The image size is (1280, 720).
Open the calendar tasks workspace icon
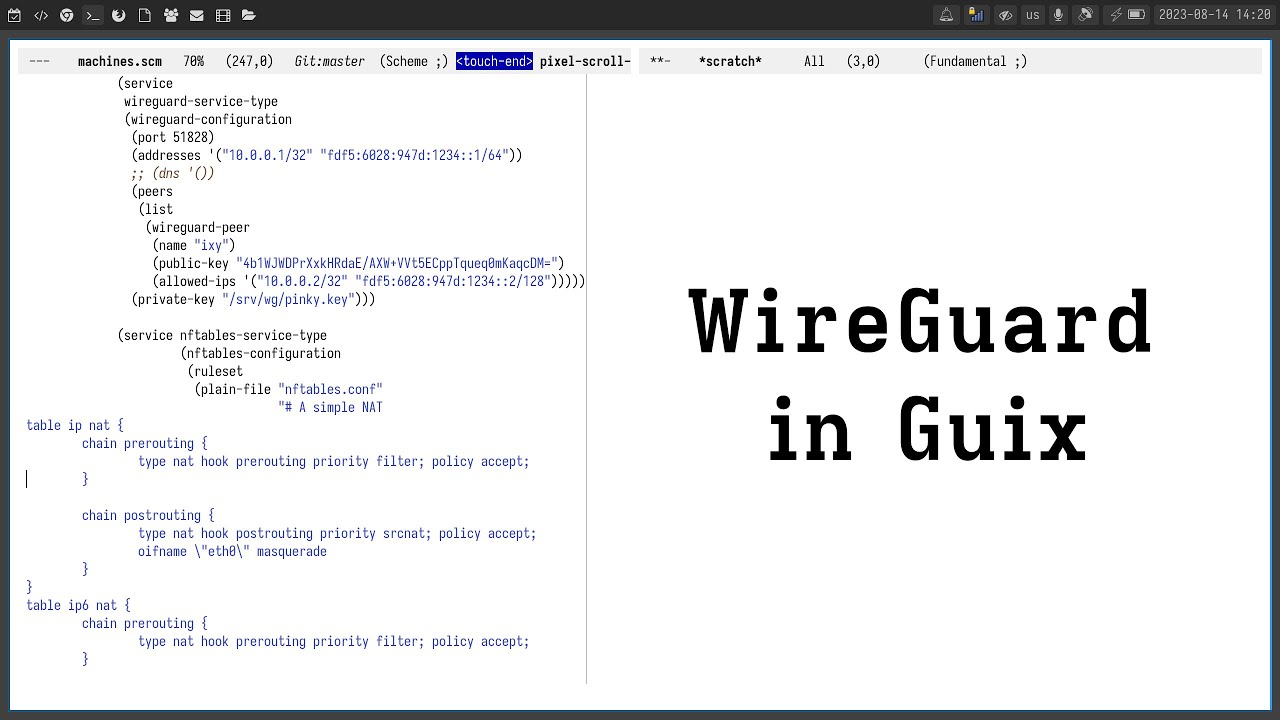[15, 15]
